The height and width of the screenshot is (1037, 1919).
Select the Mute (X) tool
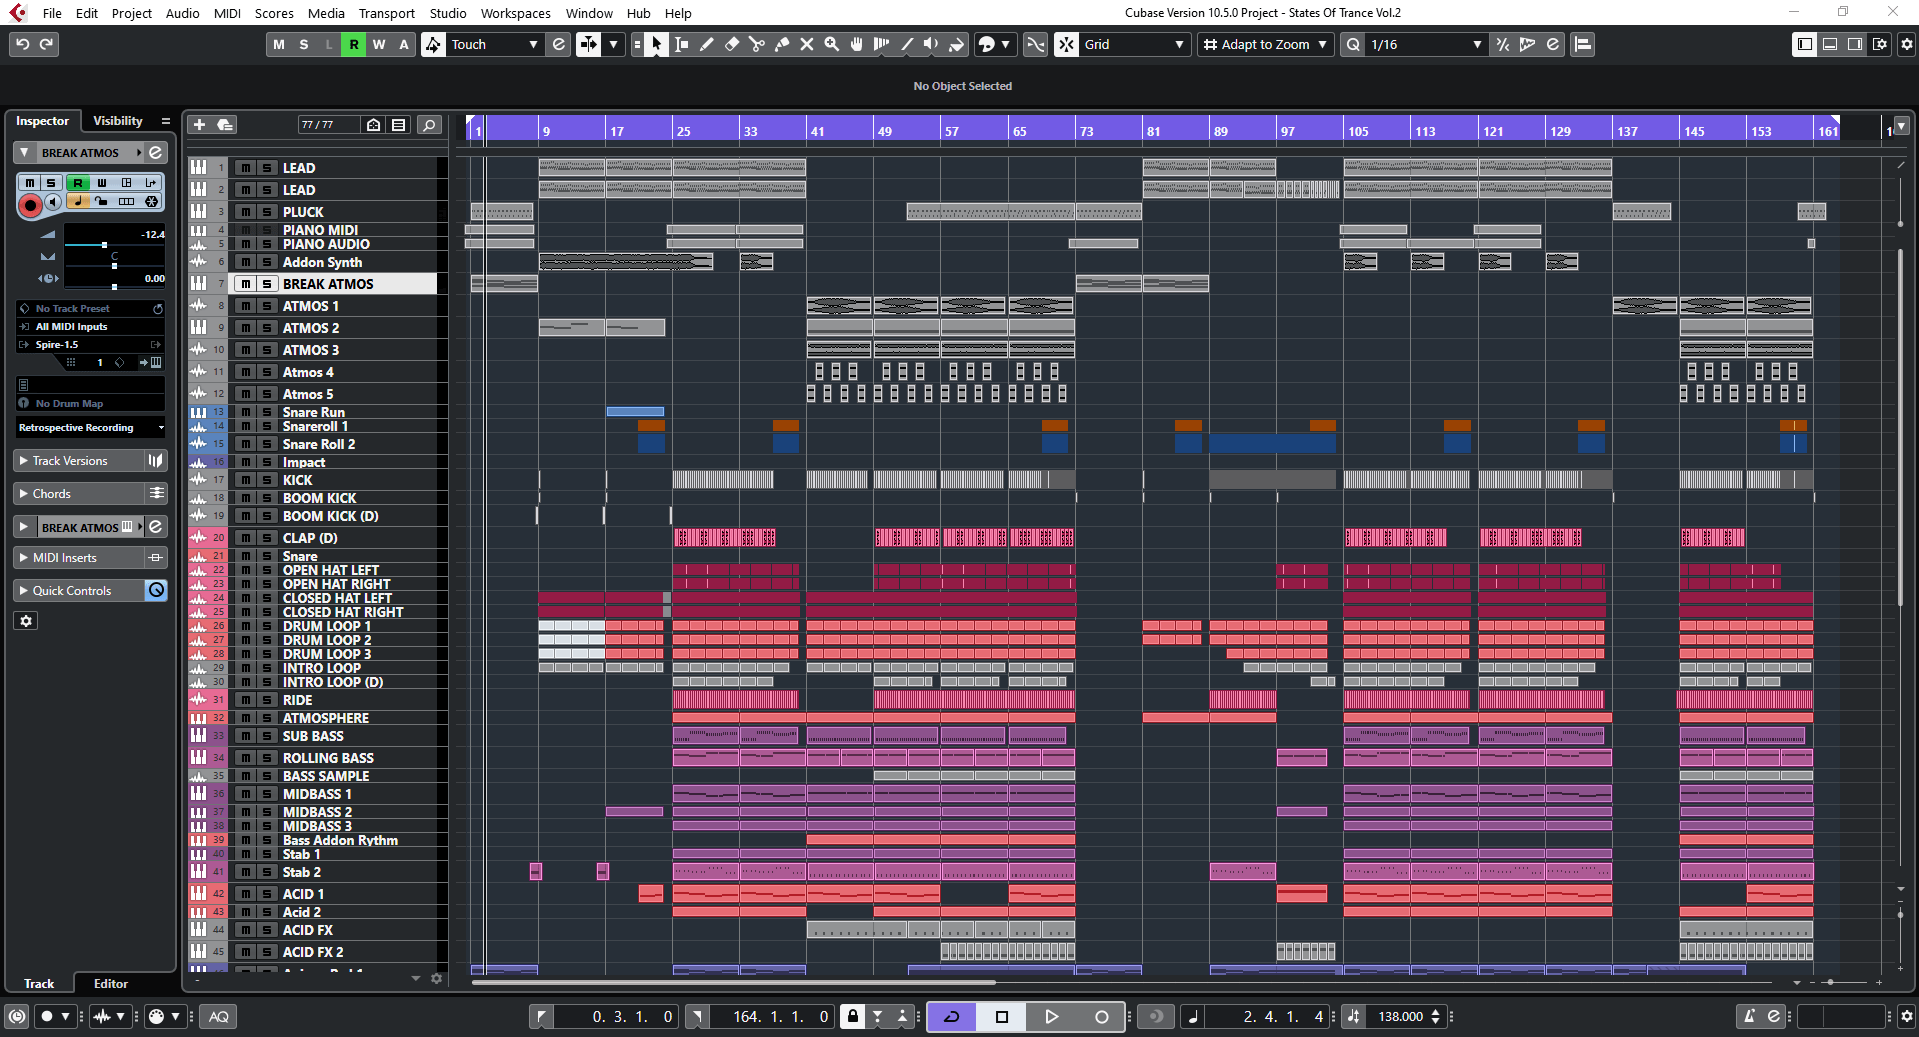(807, 44)
